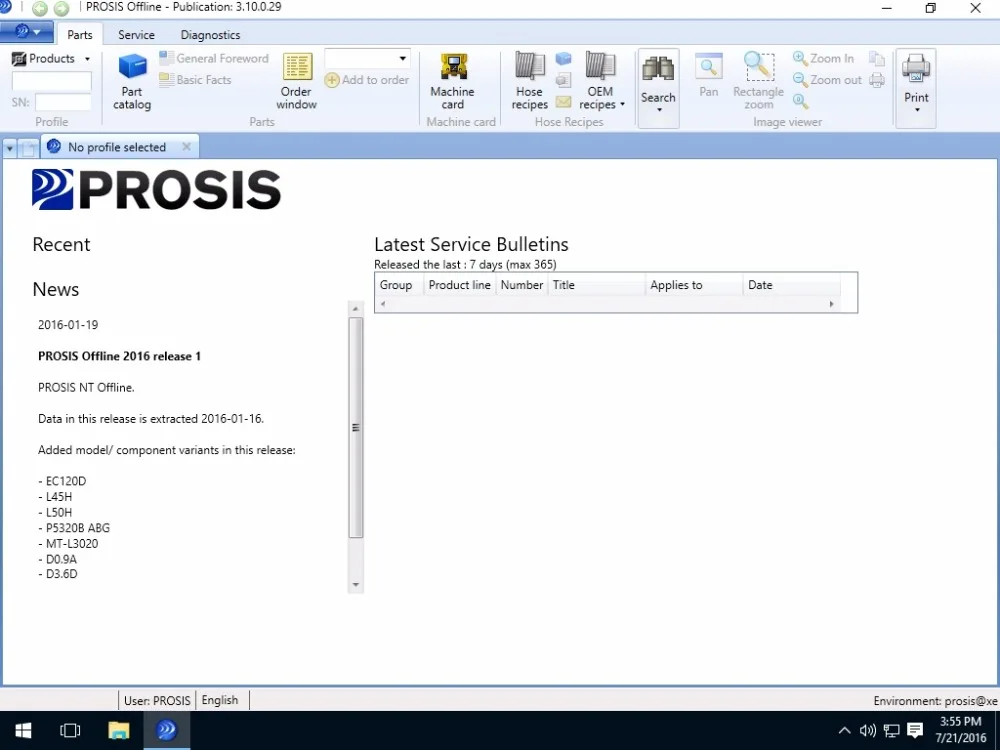
Task: Open the tab list dropdown arrow
Action: coord(10,148)
